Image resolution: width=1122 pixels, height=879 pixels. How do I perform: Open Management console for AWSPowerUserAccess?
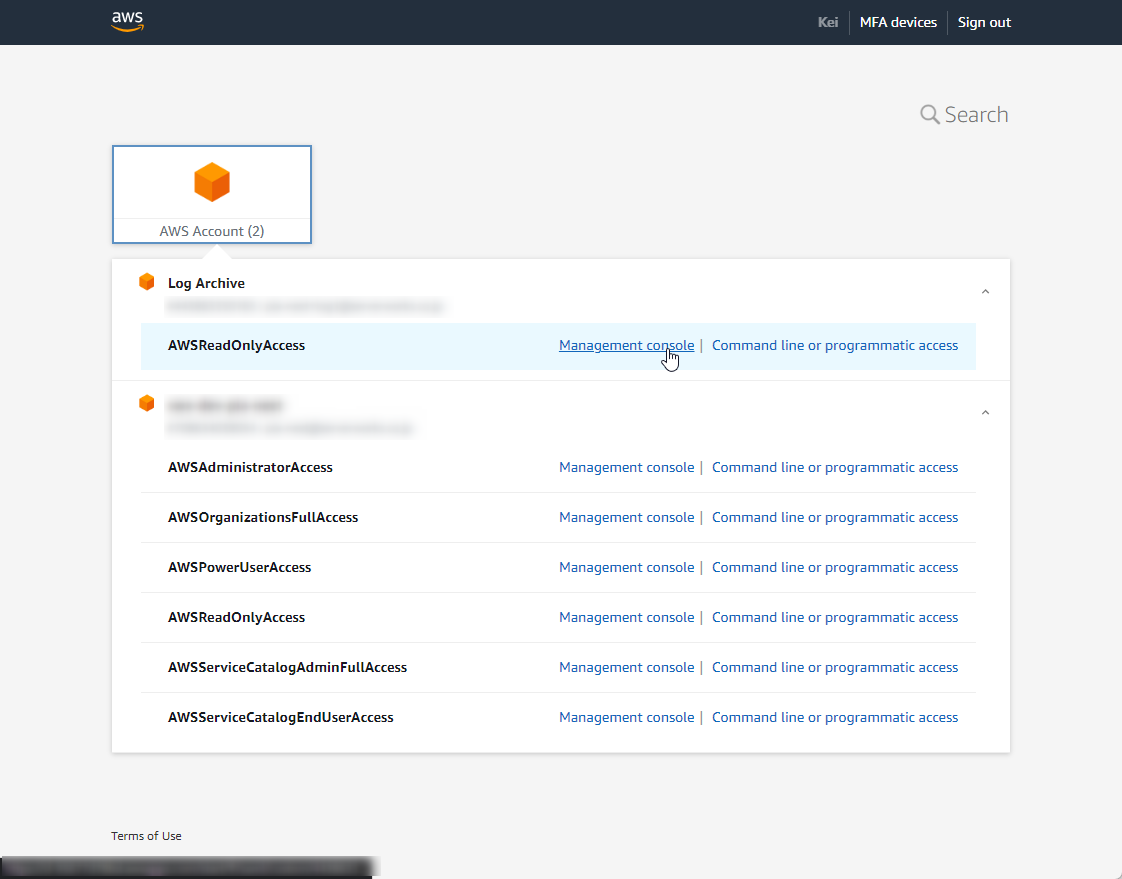click(x=626, y=568)
